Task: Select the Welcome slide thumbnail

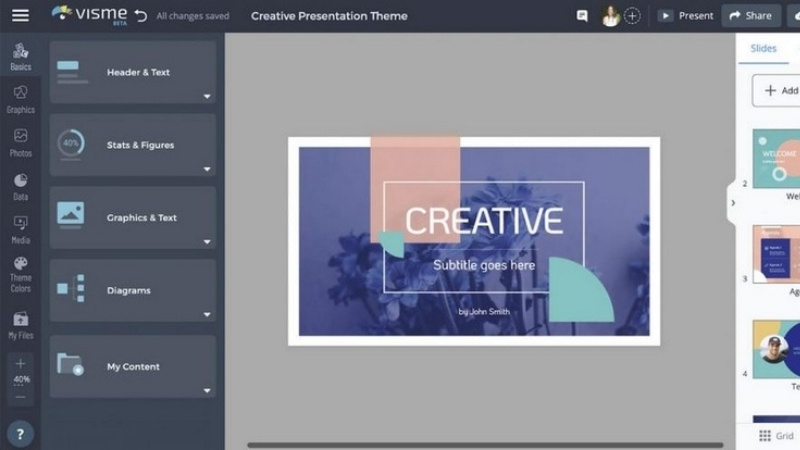Action: 776,158
